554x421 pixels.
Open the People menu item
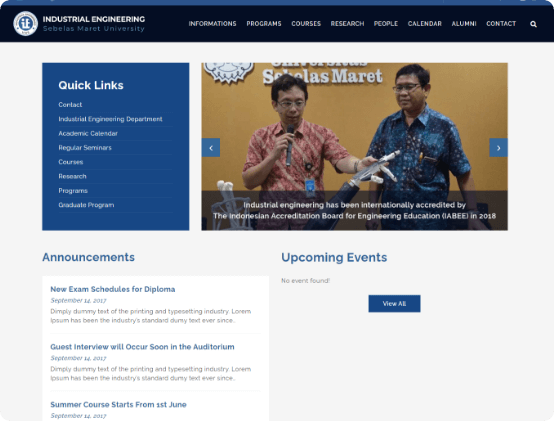[x=386, y=24]
